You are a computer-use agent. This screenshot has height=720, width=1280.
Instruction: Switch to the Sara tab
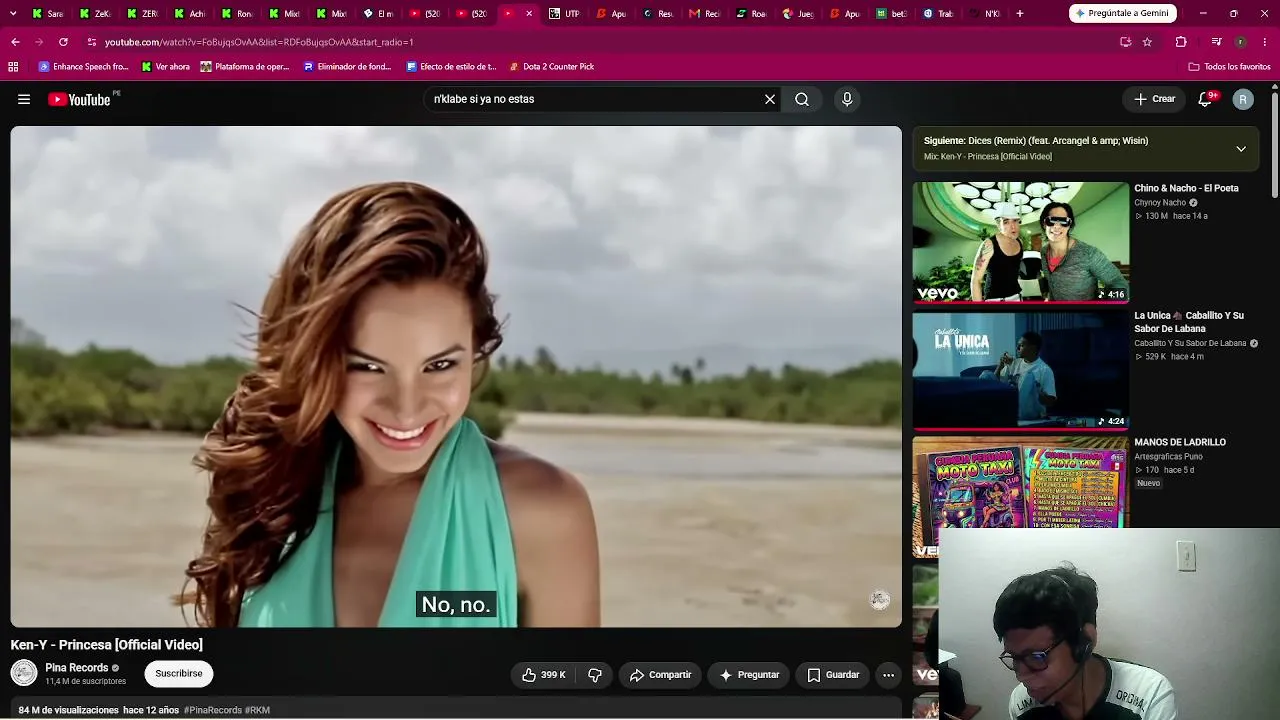pyautogui.click(x=48, y=14)
